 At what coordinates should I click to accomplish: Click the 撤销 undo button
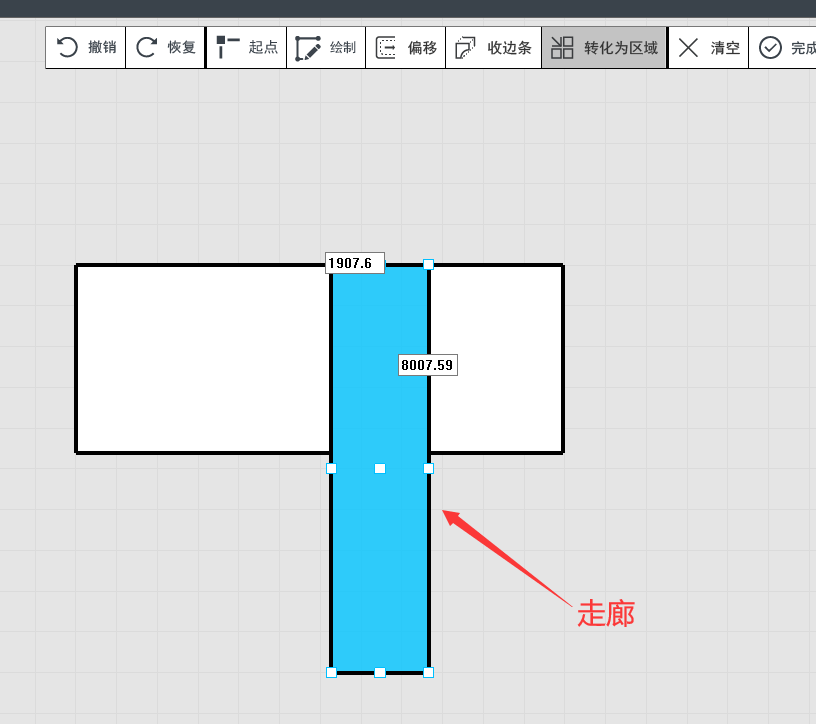coord(86,47)
